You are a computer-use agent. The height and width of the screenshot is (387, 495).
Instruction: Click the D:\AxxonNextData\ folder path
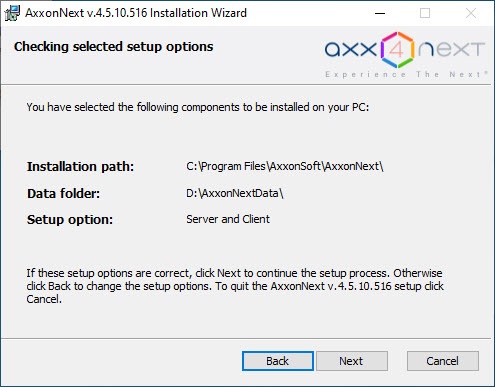235,193
